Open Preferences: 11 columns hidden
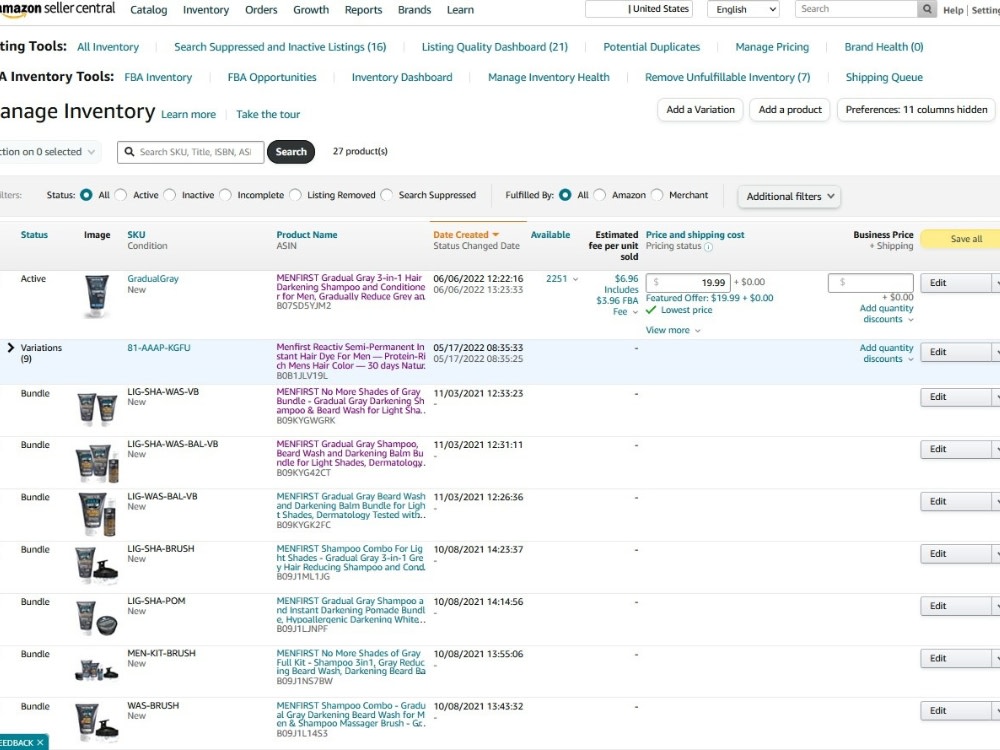The height and width of the screenshot is (750, 1000). point(916,110)
